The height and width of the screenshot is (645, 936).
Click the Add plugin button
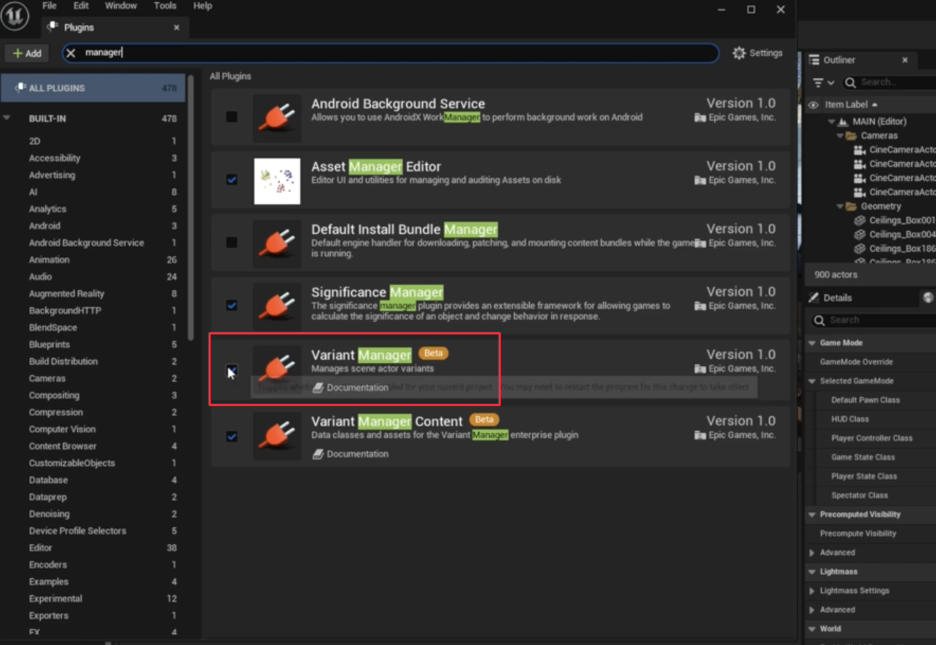pyautogui.click(x=27, y=53)
